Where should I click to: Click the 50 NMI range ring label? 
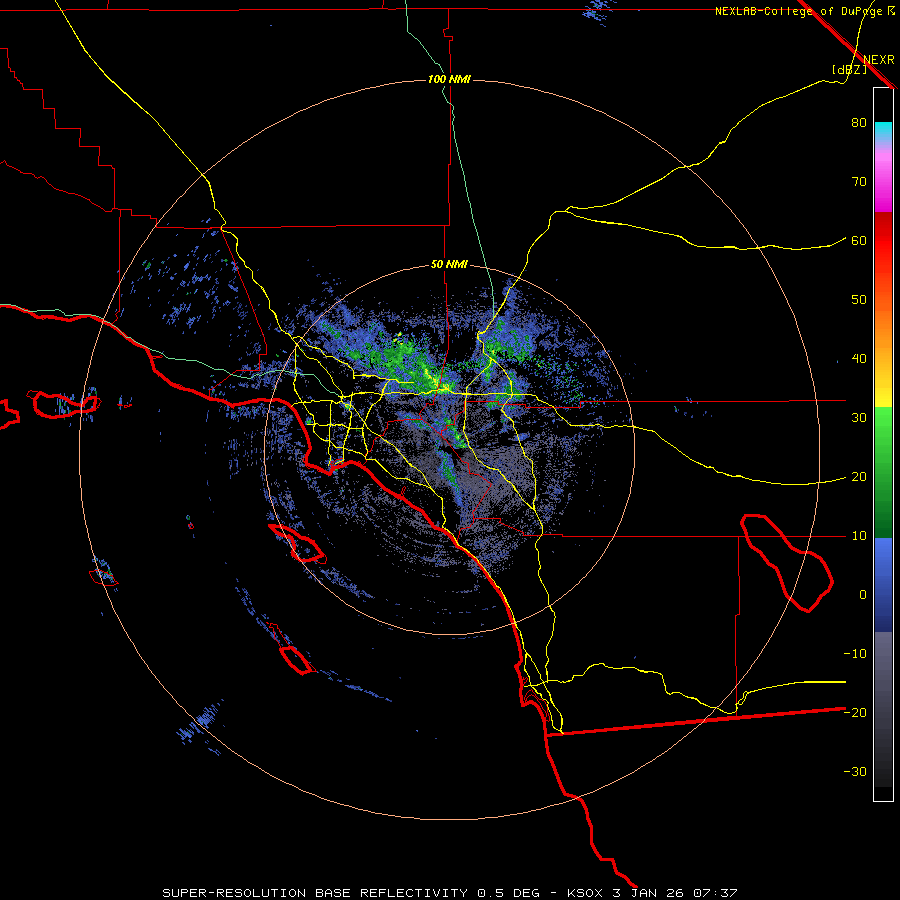click(x=449, y=265)
